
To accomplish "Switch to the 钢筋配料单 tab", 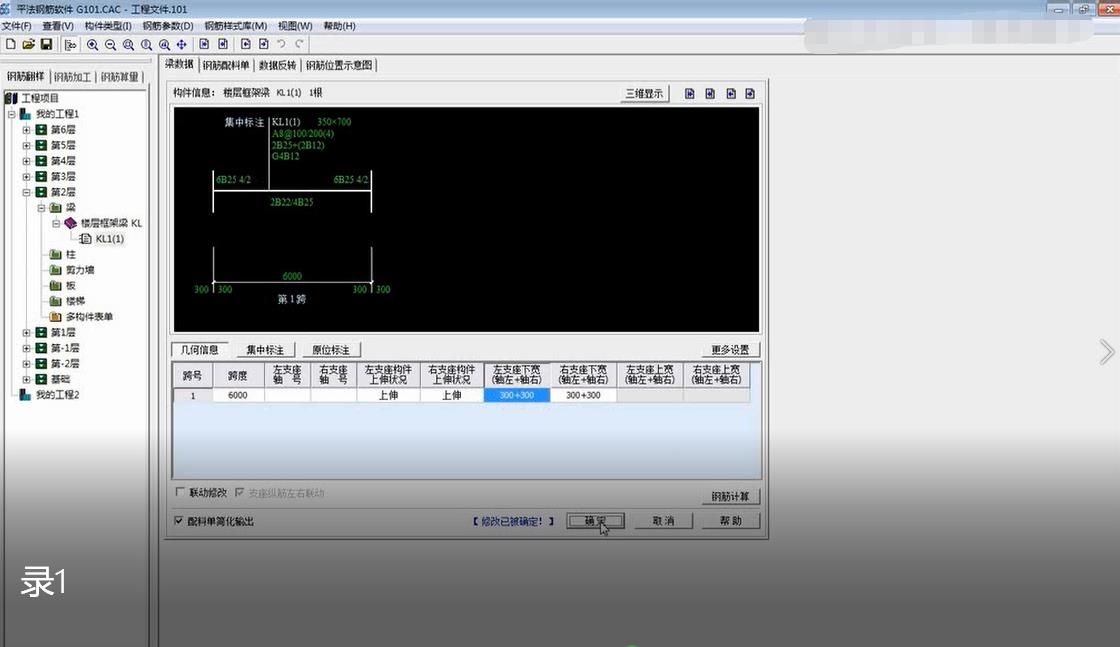I will pos(225,66).
